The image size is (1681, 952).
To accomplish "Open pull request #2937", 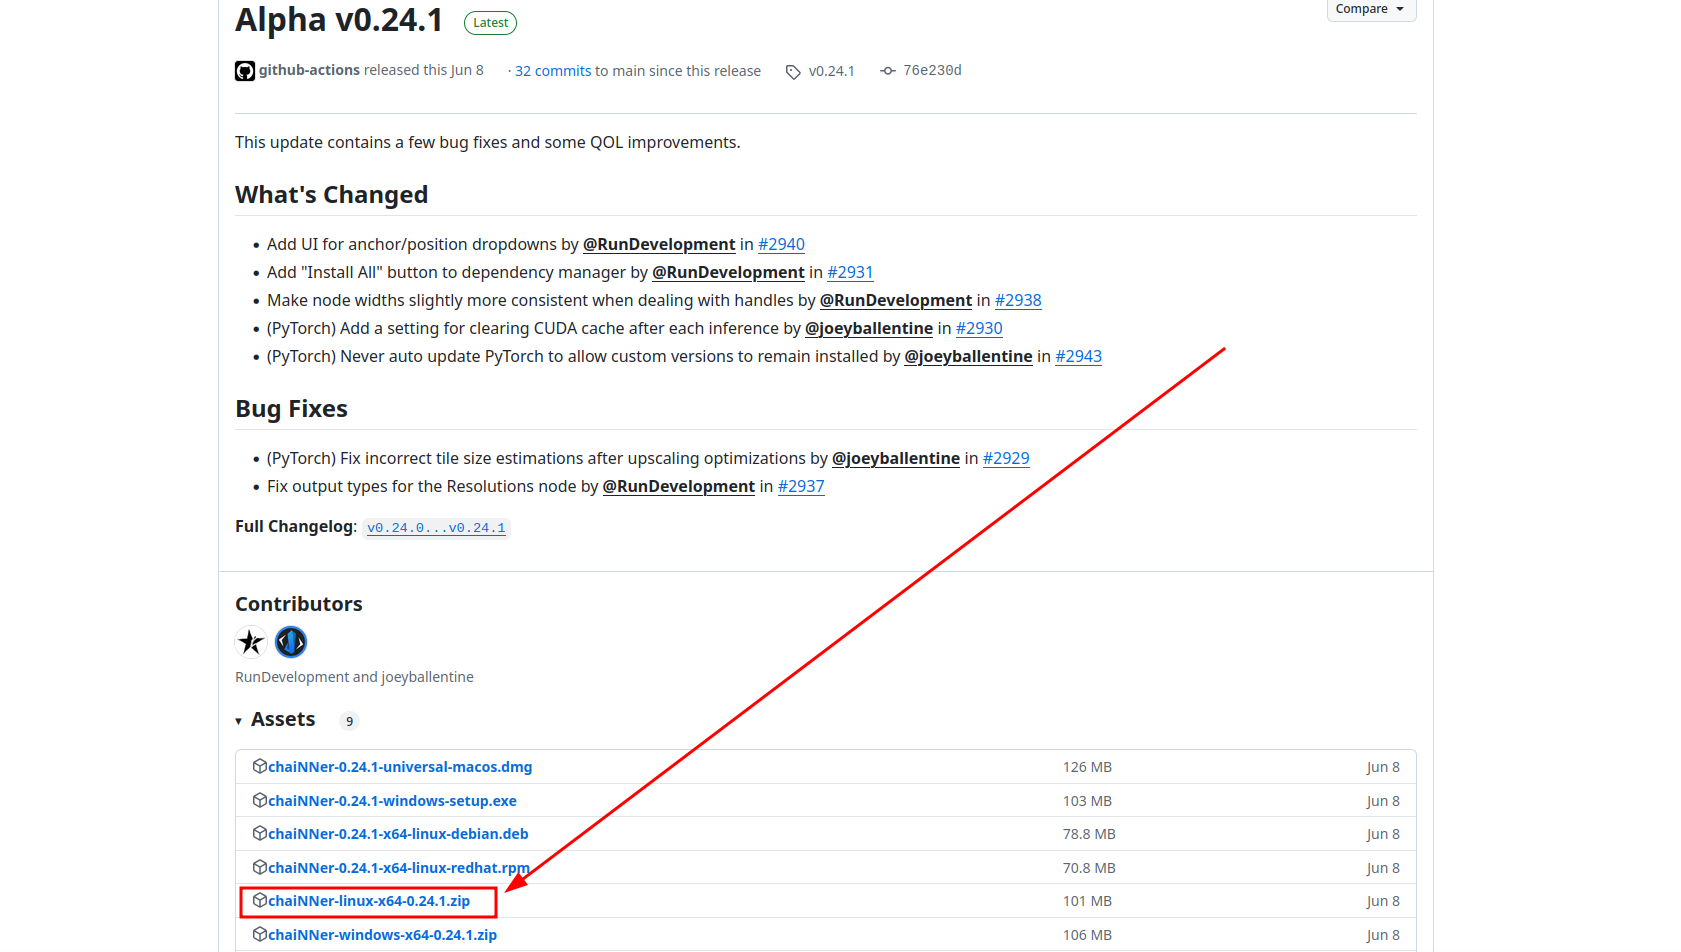I will tap(801, 486).
